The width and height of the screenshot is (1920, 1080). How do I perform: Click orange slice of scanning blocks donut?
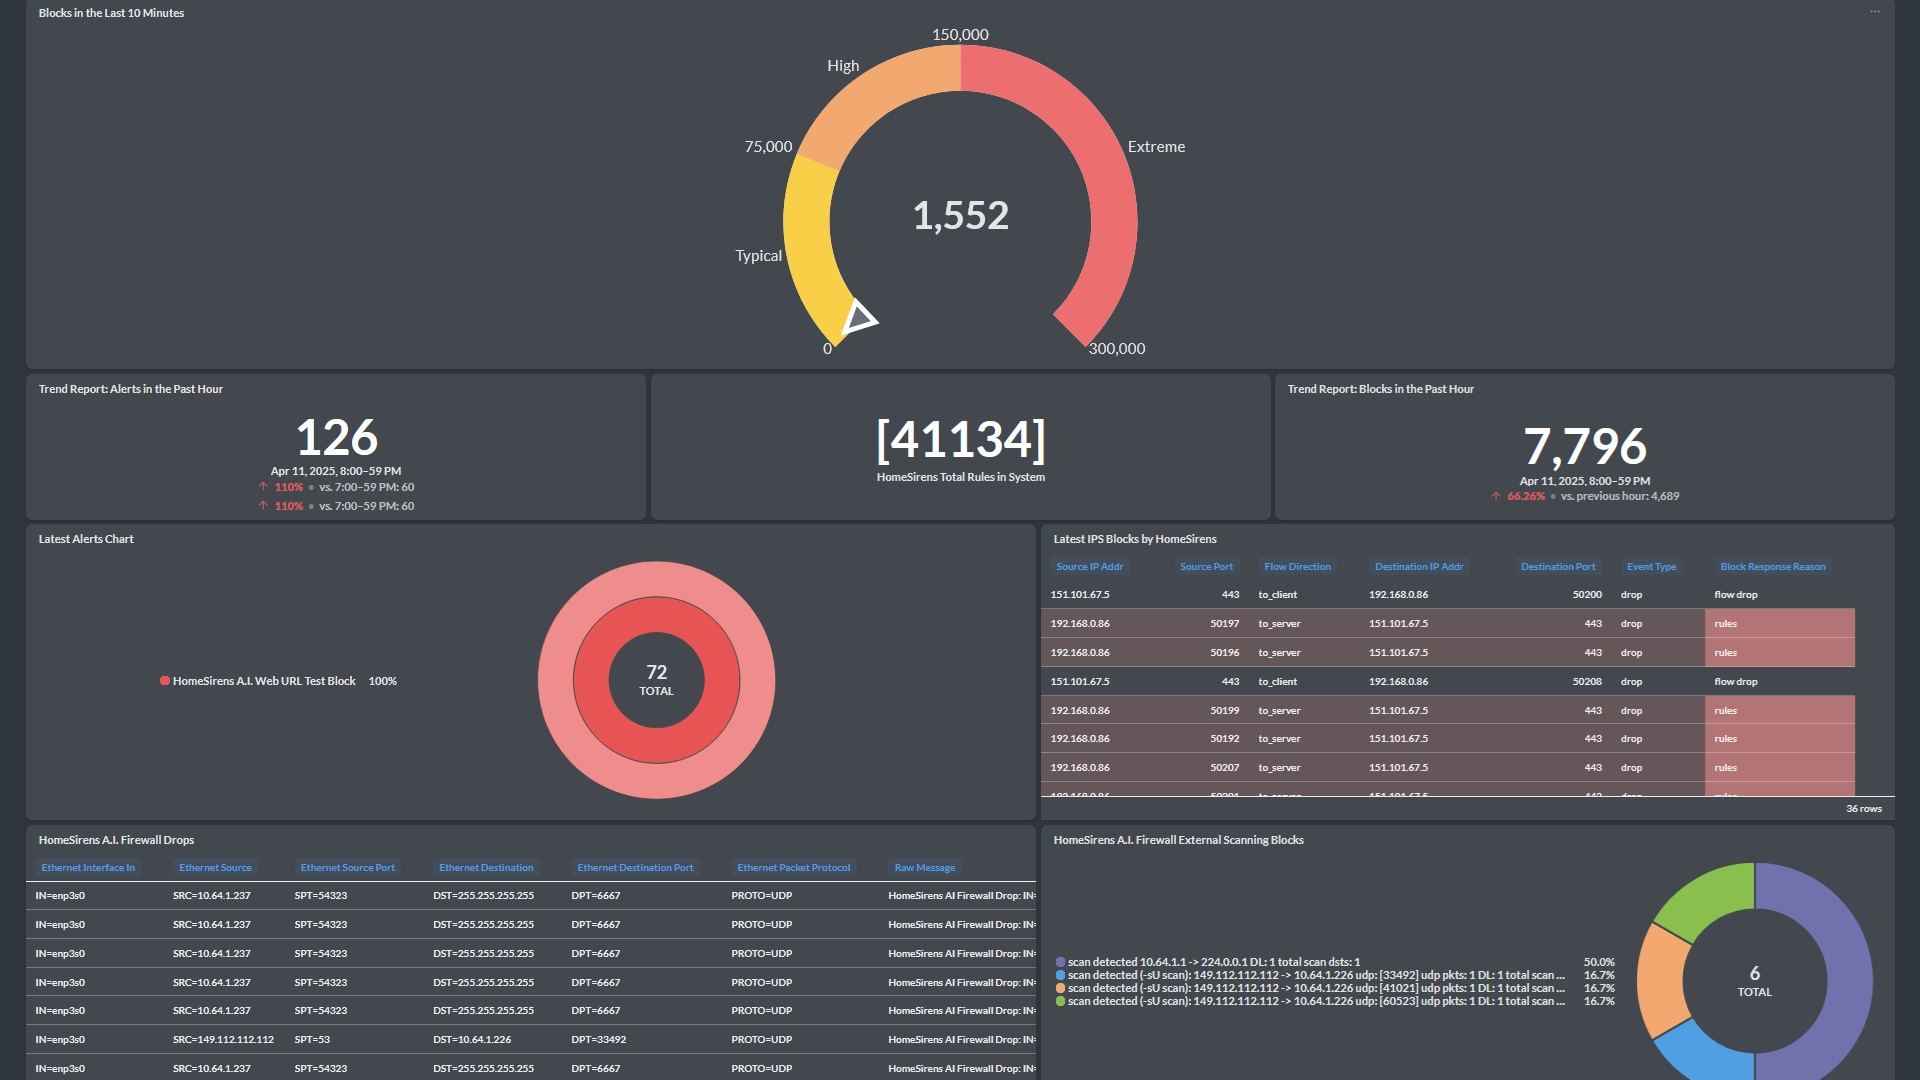click(x=1661, y=980)
